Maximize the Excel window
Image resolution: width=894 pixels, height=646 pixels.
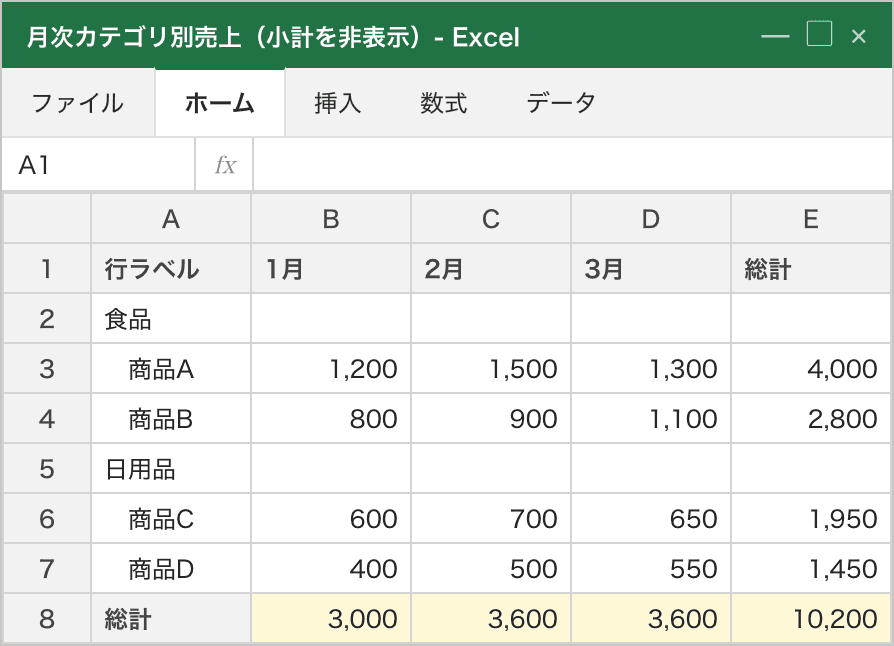[x=819, y=34]
